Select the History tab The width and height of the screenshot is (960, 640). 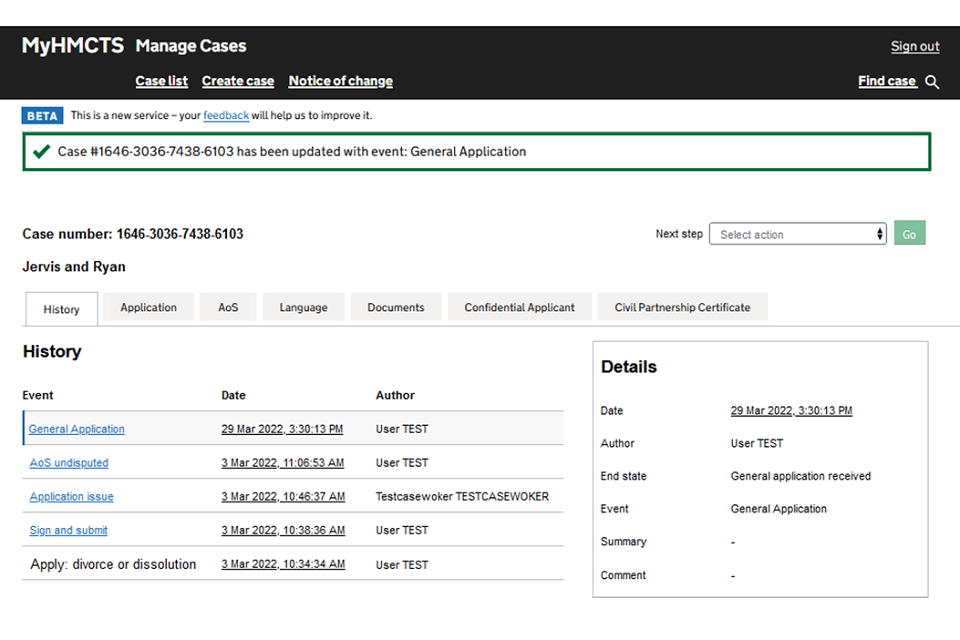tap(61, 310)
